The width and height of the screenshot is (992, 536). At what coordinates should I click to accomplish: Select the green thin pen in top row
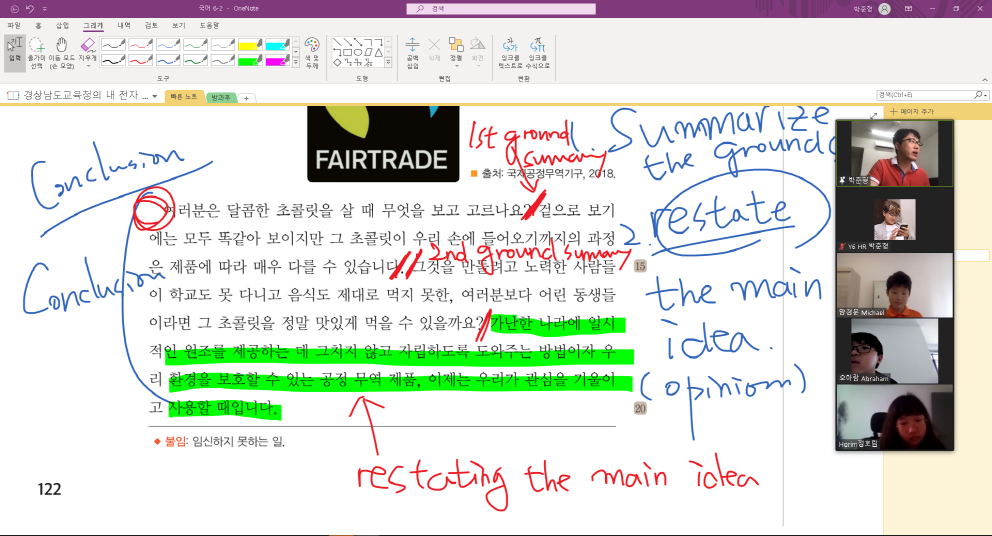pyautogui.click(x=195, y=45)
